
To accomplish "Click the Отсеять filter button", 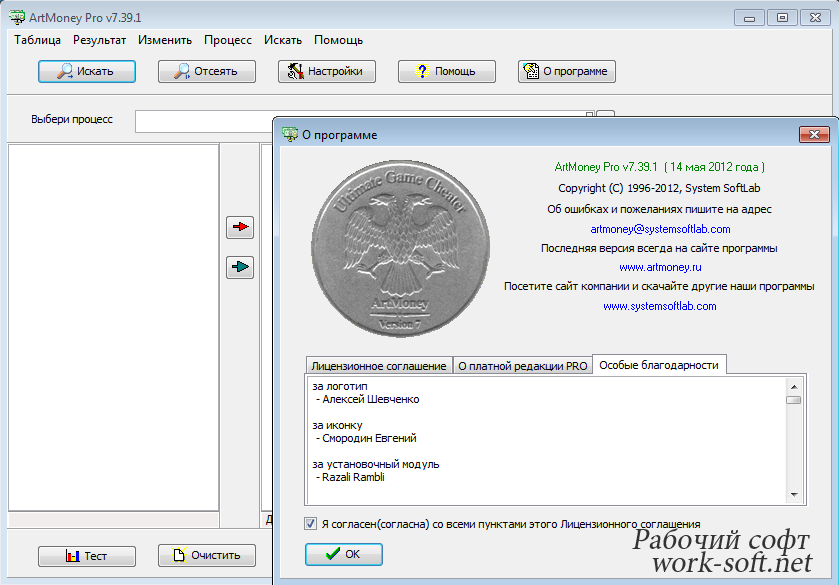I will (207, 71).
